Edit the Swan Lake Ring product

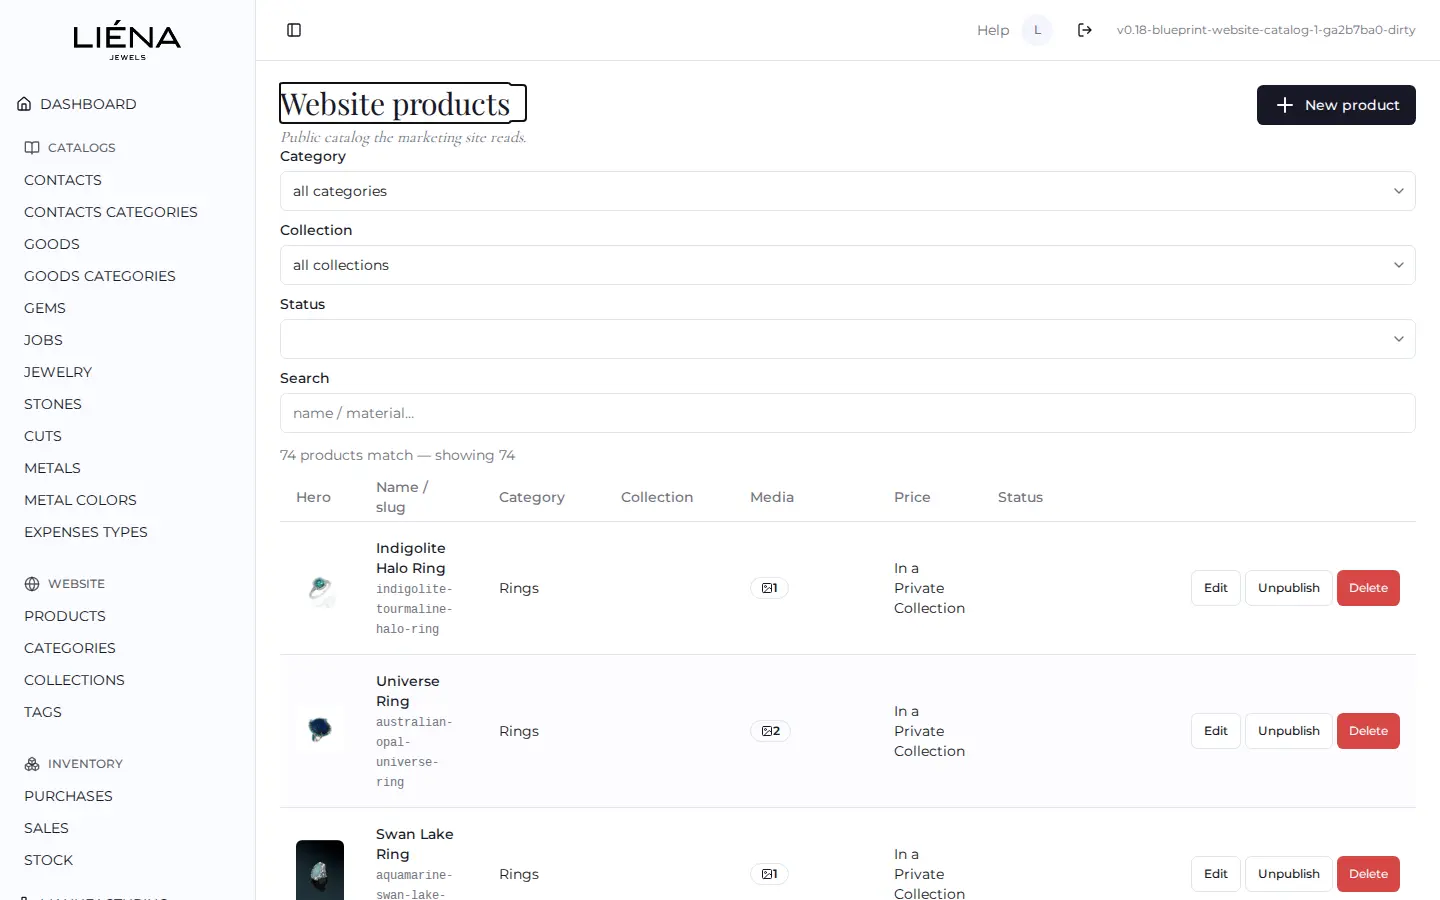(x=1216, y=874)
